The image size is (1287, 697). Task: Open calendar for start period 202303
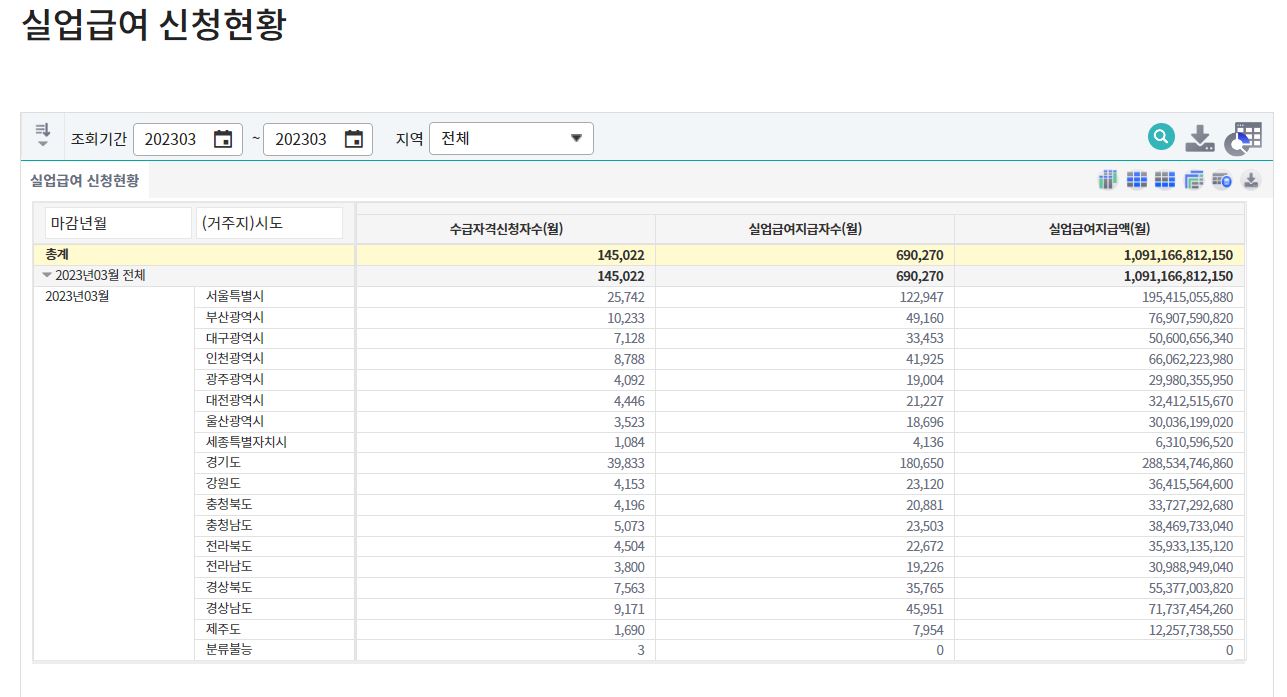tap(223, 139)
